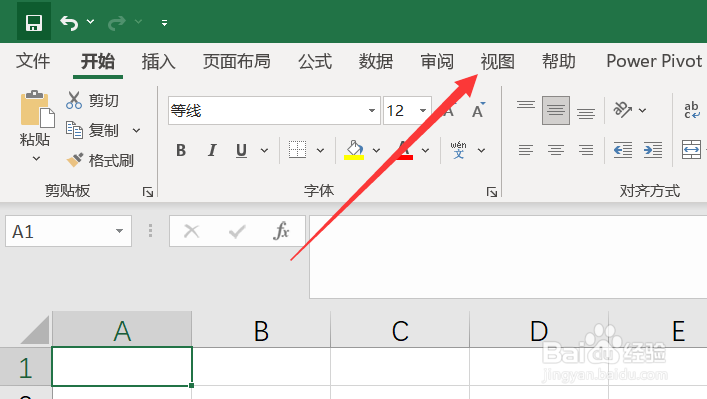Click the cell borders icon

pos(298,150)
